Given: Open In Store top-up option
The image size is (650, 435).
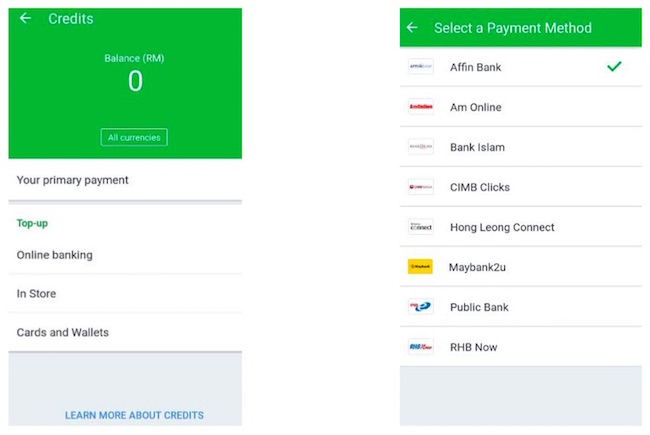Looking at the screenshot, I should [125, 294].
